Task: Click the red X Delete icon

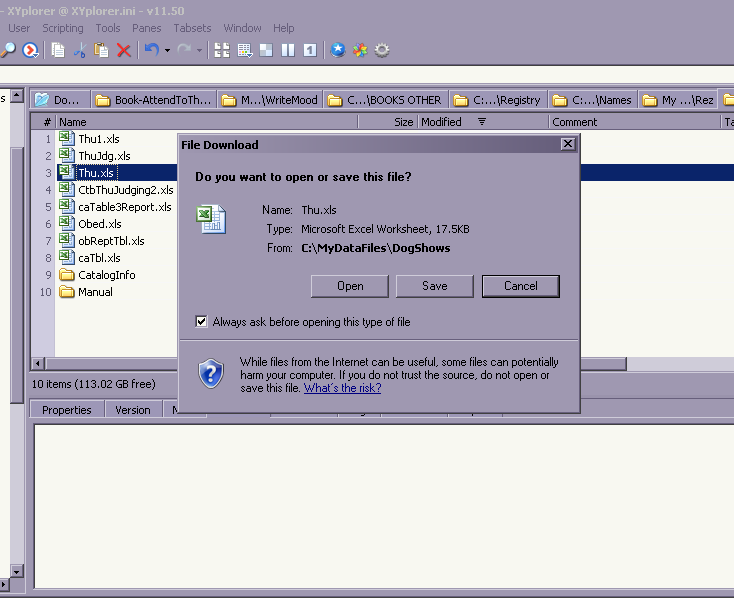Action: 124,50
